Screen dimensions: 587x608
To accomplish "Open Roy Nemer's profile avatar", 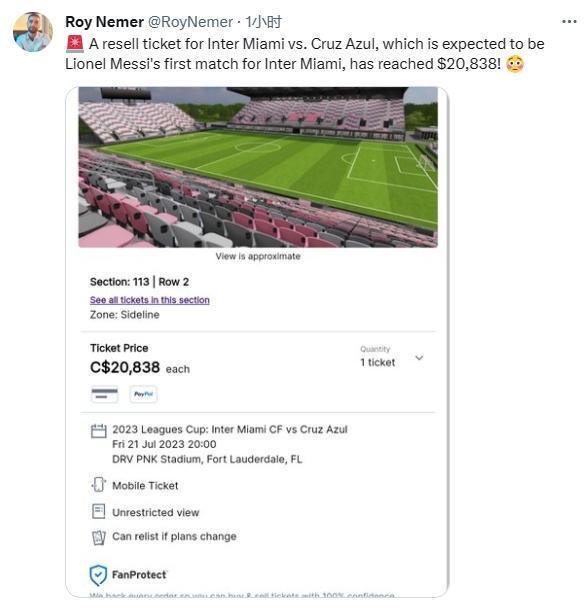I will [x=33, y=32].
